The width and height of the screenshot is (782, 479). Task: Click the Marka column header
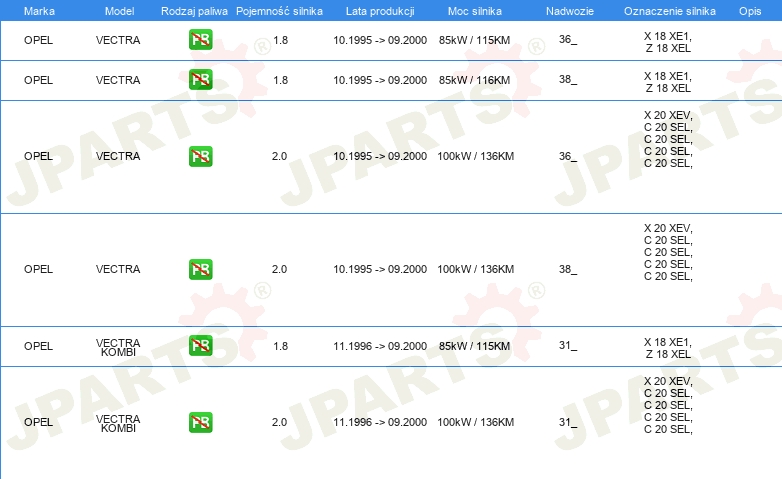click(39, 11)
